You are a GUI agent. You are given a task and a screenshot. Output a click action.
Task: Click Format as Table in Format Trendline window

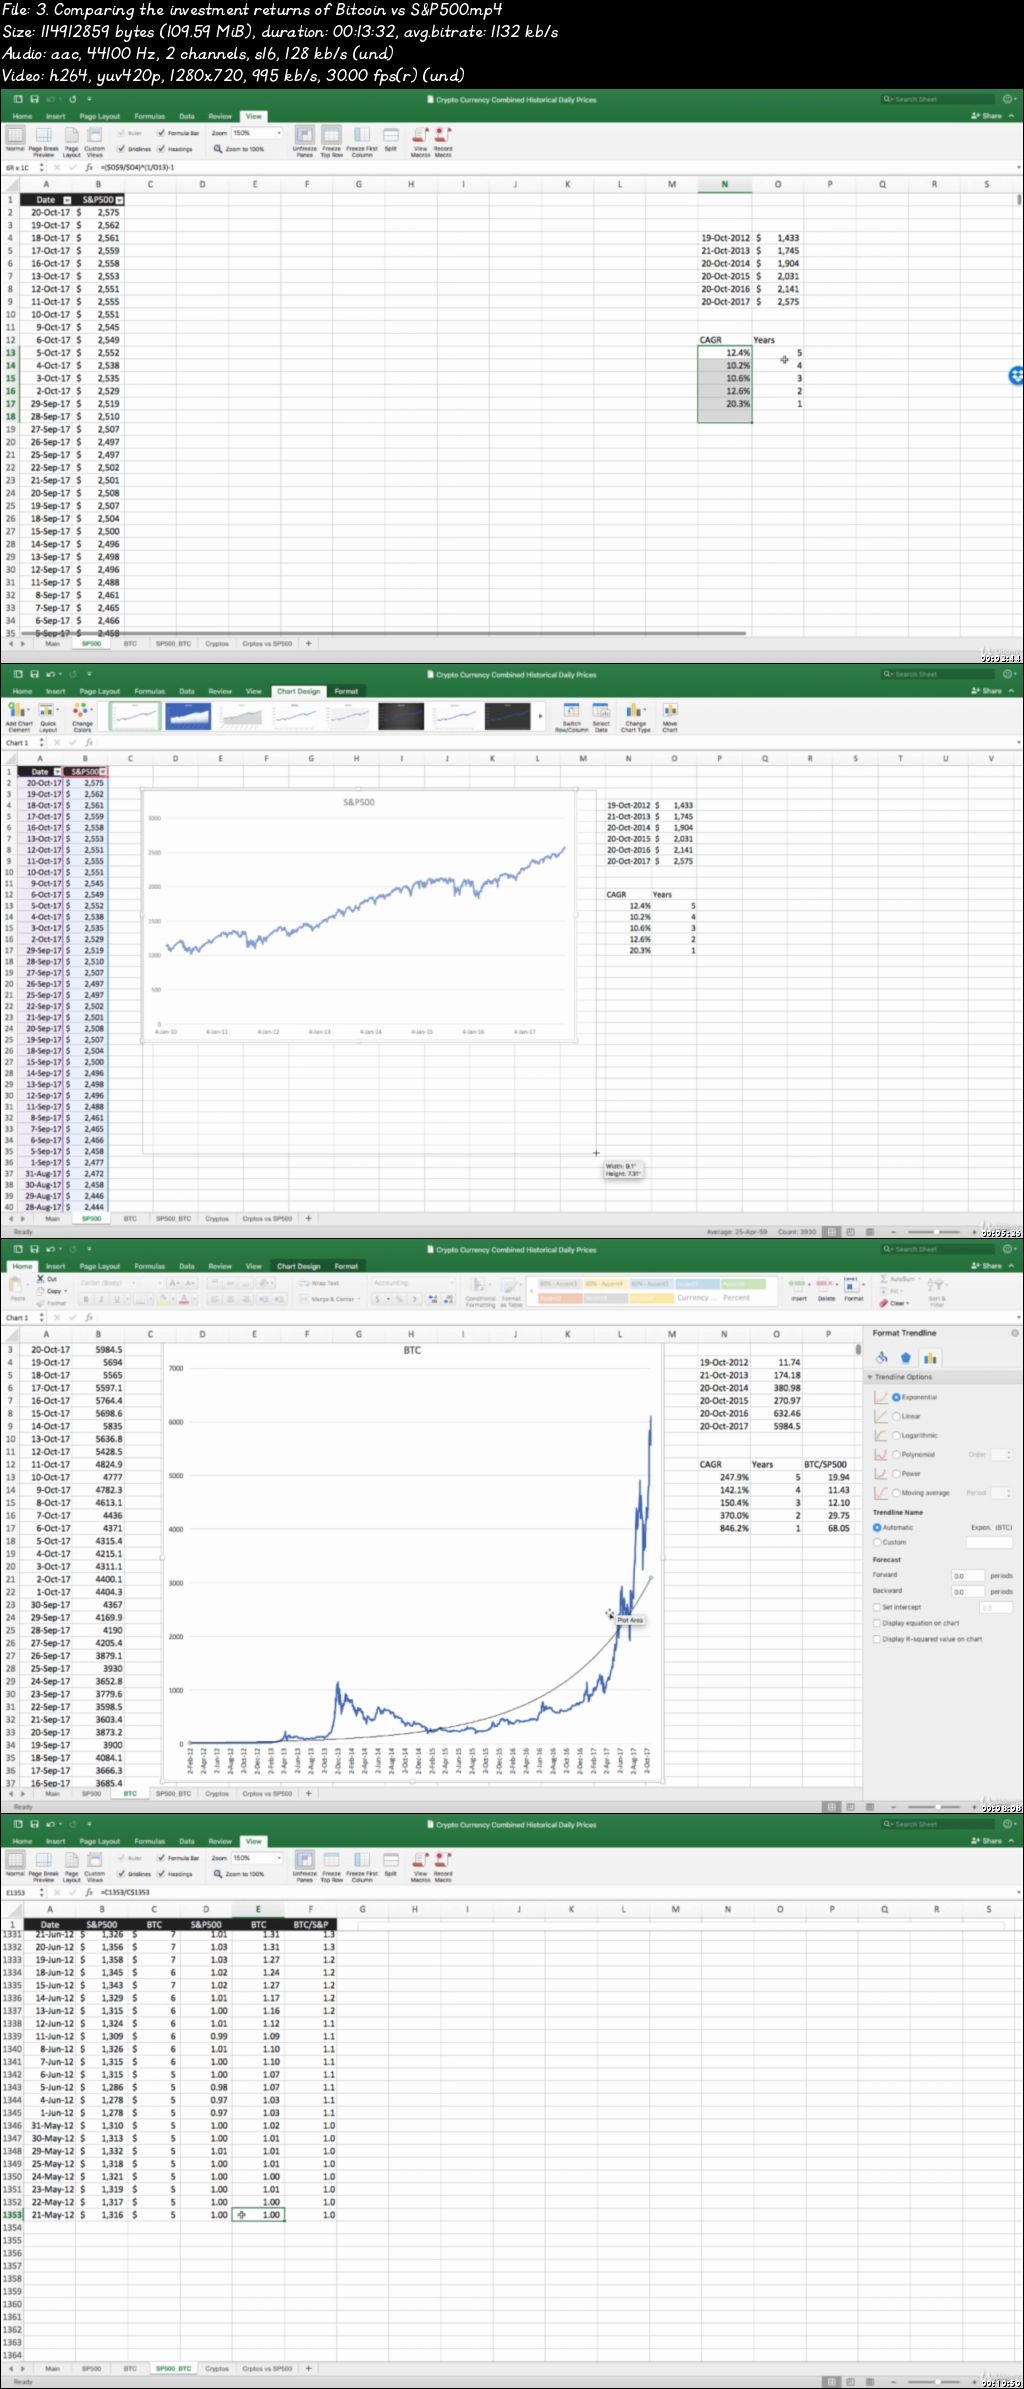pyautogui.click(x=511, y=1291)
